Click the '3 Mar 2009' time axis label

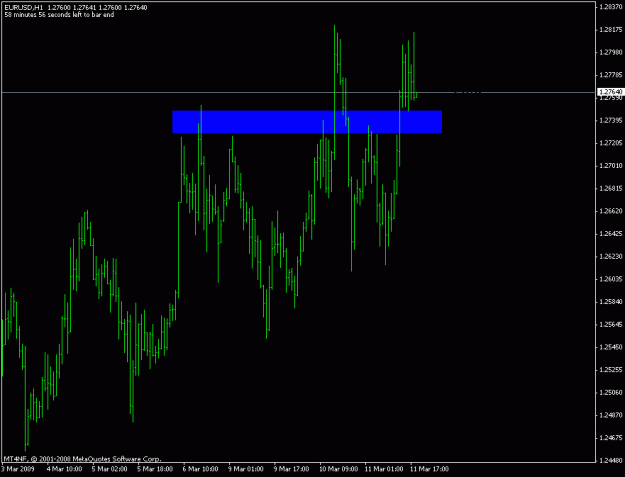20,469
